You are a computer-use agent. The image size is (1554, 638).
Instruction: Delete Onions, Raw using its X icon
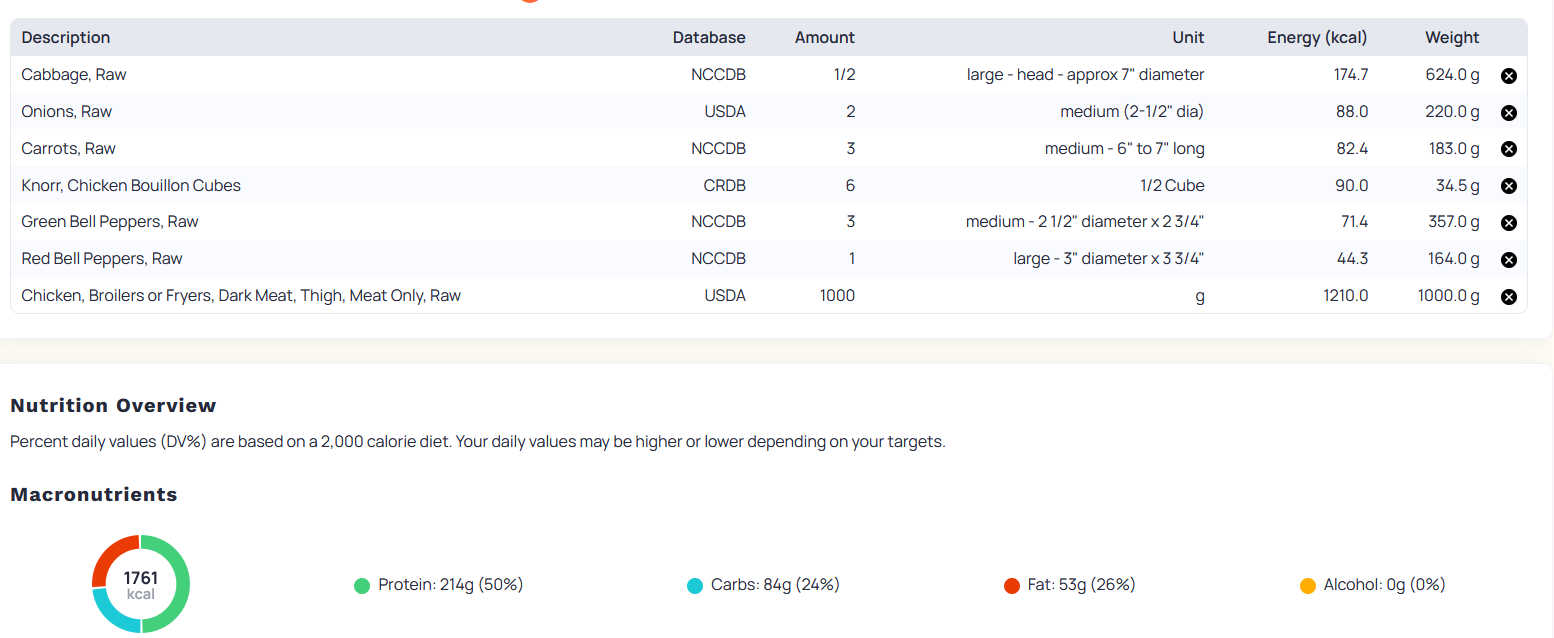(1509, 113)
